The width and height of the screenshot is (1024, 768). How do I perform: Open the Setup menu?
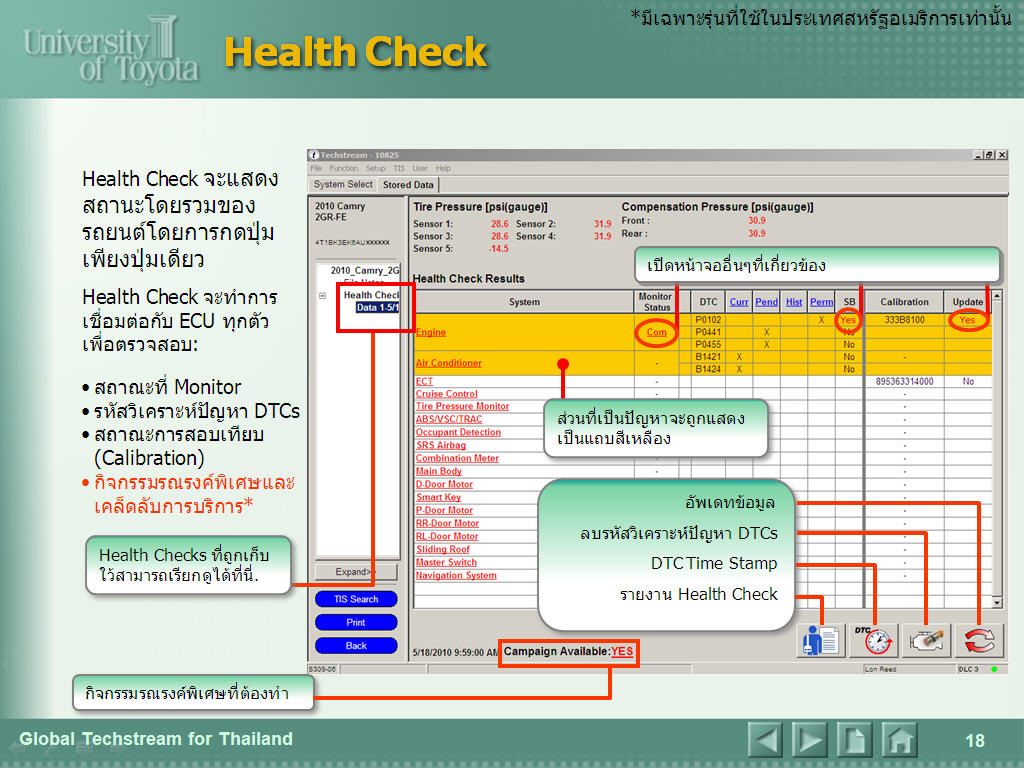coord(376,168)
